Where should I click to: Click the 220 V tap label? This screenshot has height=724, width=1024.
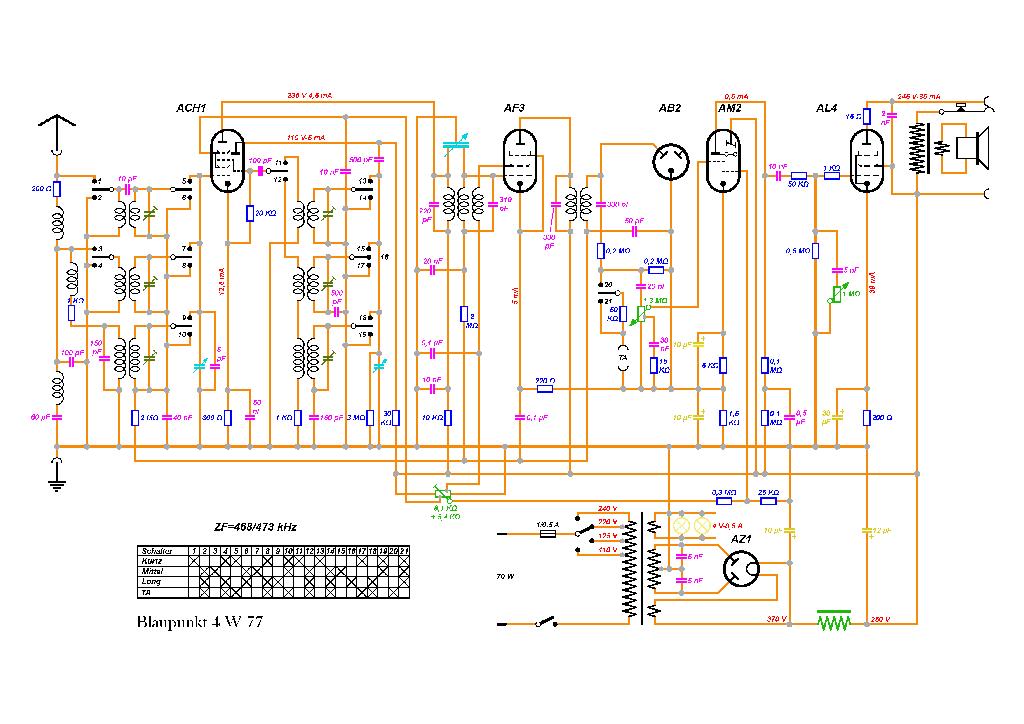click(607, 522)
